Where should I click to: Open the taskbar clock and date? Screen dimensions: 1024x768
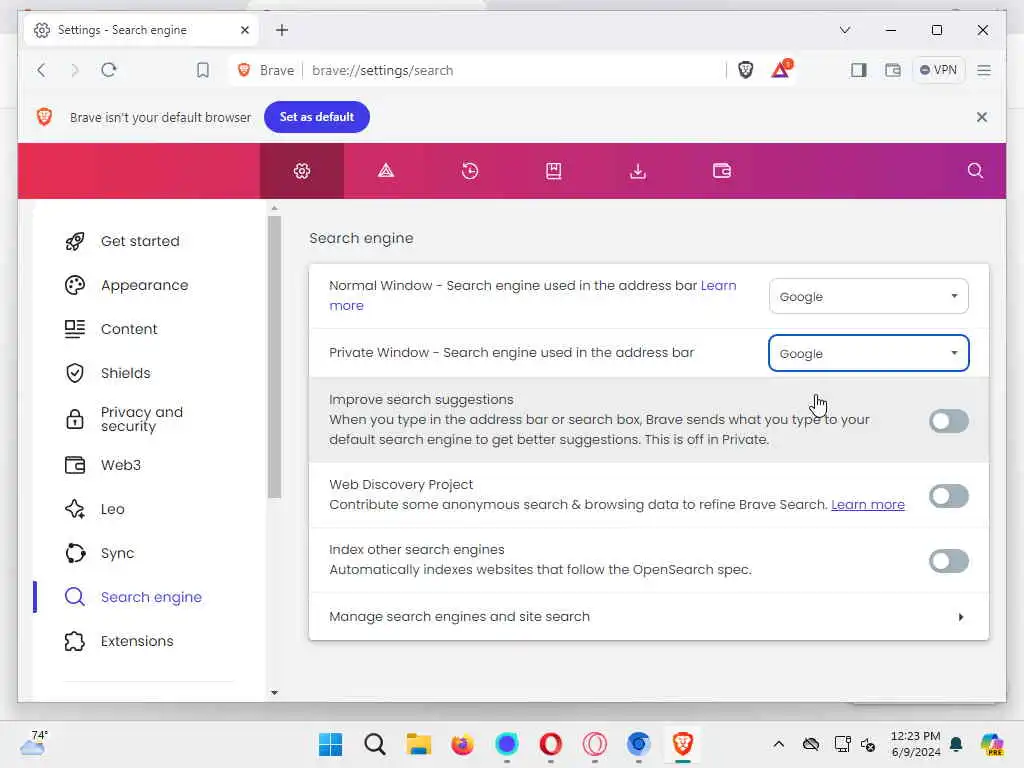pos(916,744)
